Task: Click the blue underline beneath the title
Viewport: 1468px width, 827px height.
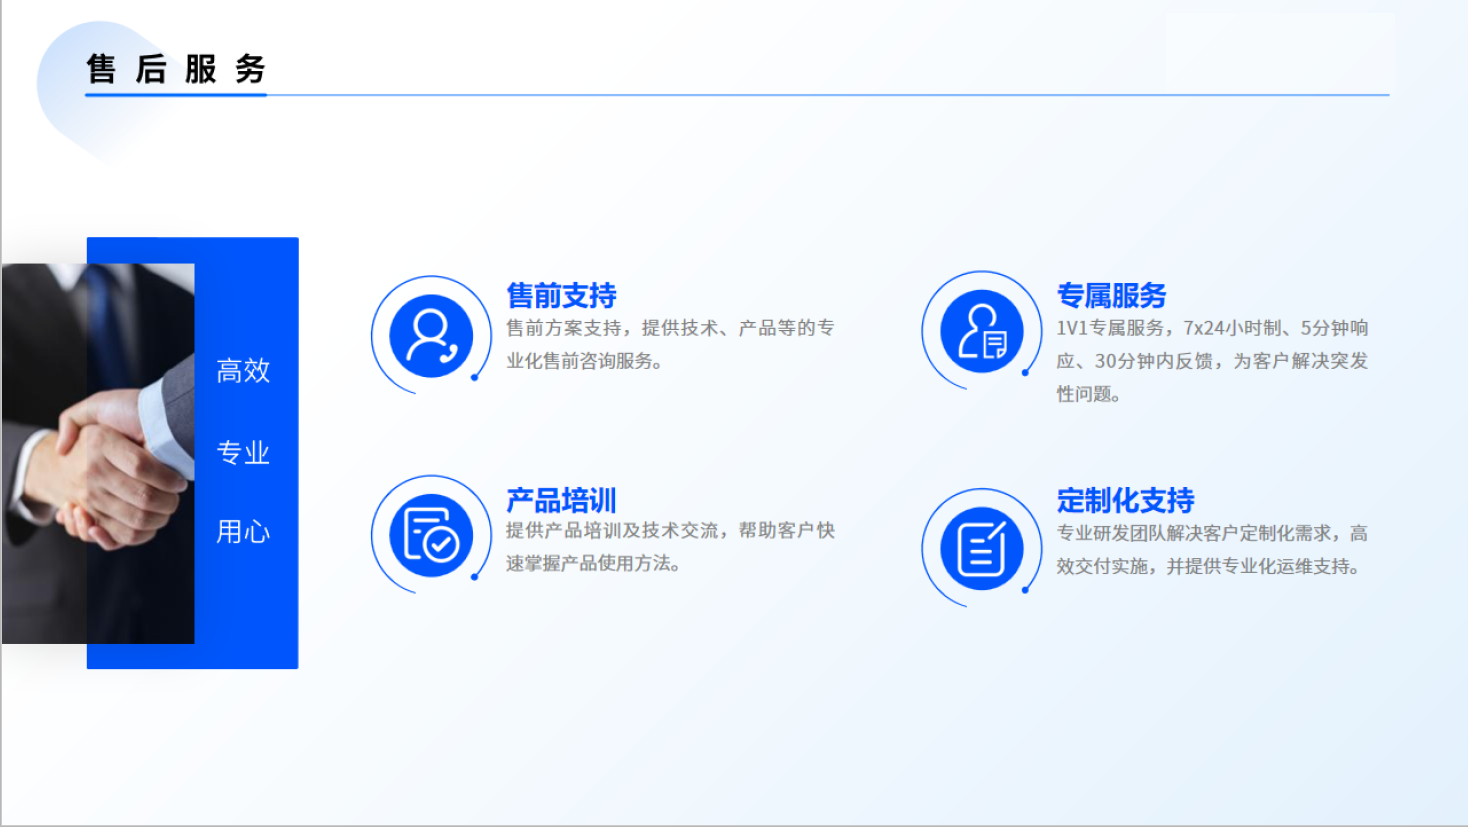Action: point(176,95)
